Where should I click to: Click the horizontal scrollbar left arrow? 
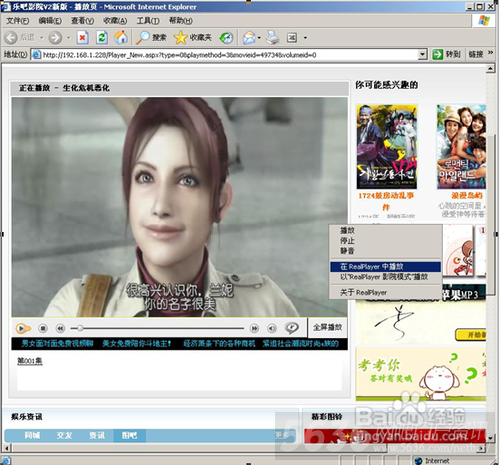tap(6, 448)
